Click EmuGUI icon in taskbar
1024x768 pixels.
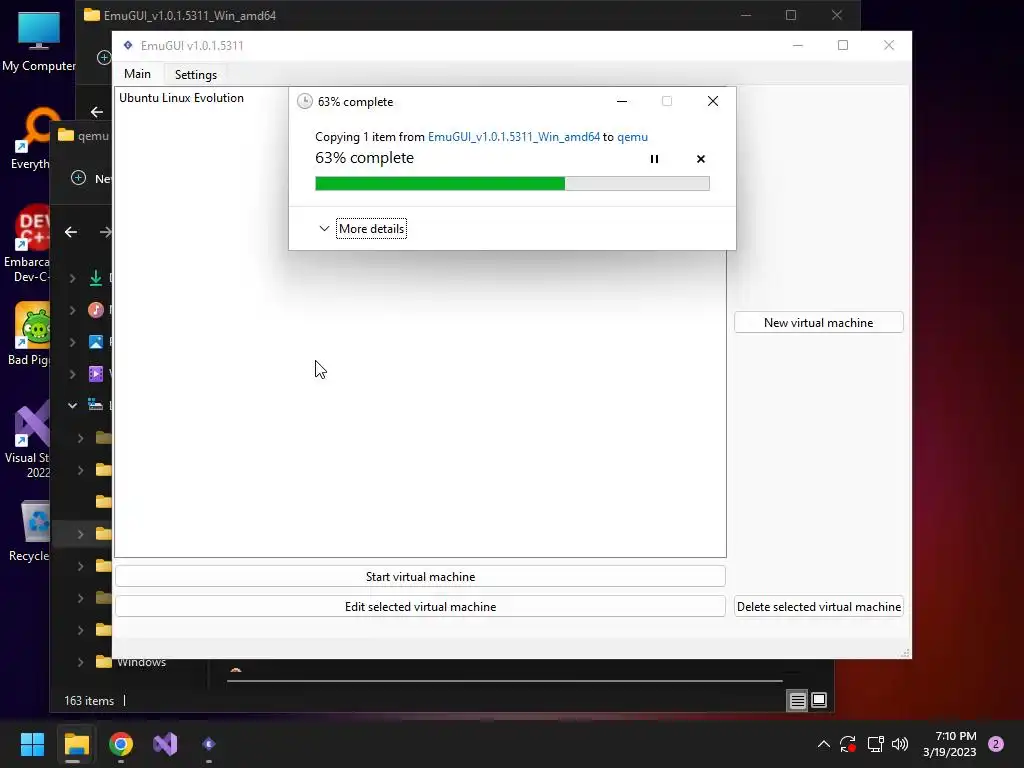[209, 744]
